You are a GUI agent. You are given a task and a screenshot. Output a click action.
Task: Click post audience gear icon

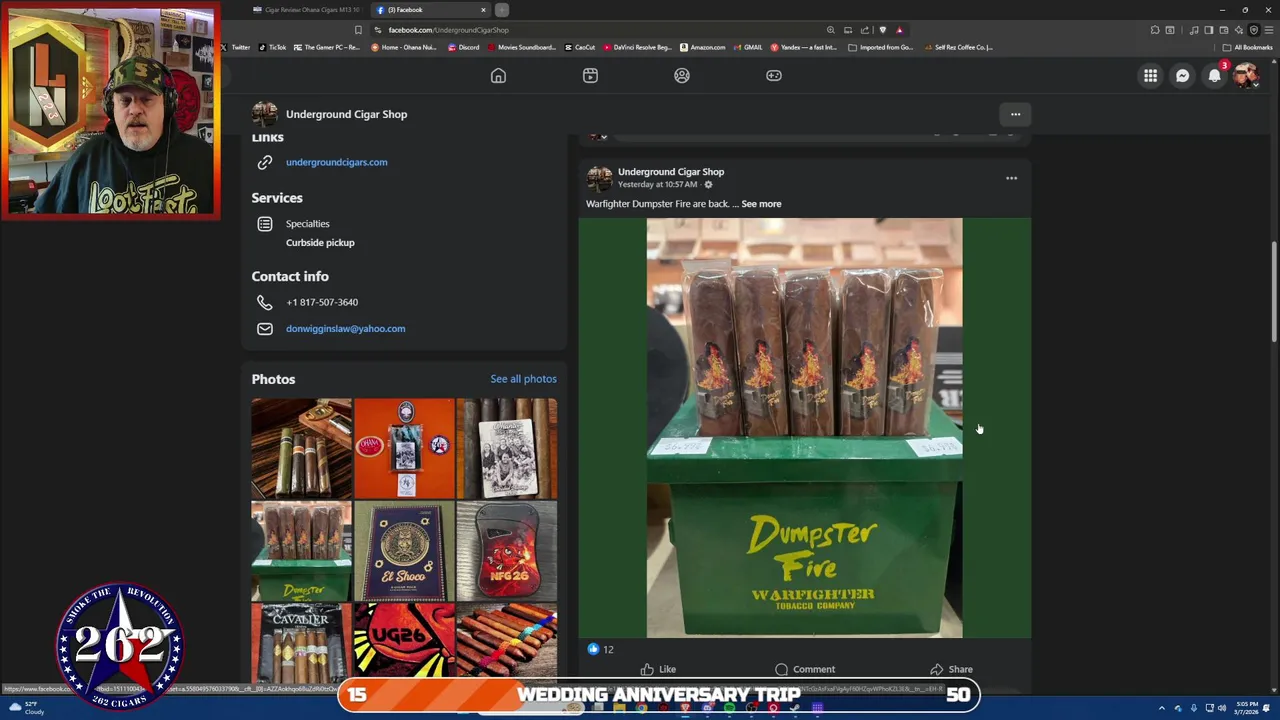[x=708, y=185]
